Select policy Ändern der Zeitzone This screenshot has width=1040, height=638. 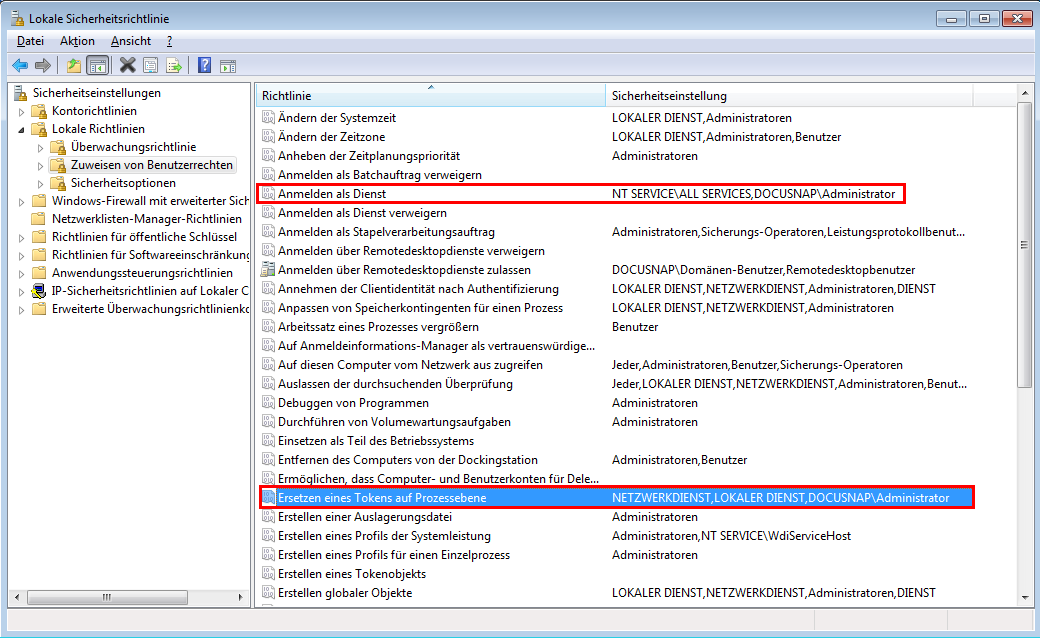coord(331,137)
